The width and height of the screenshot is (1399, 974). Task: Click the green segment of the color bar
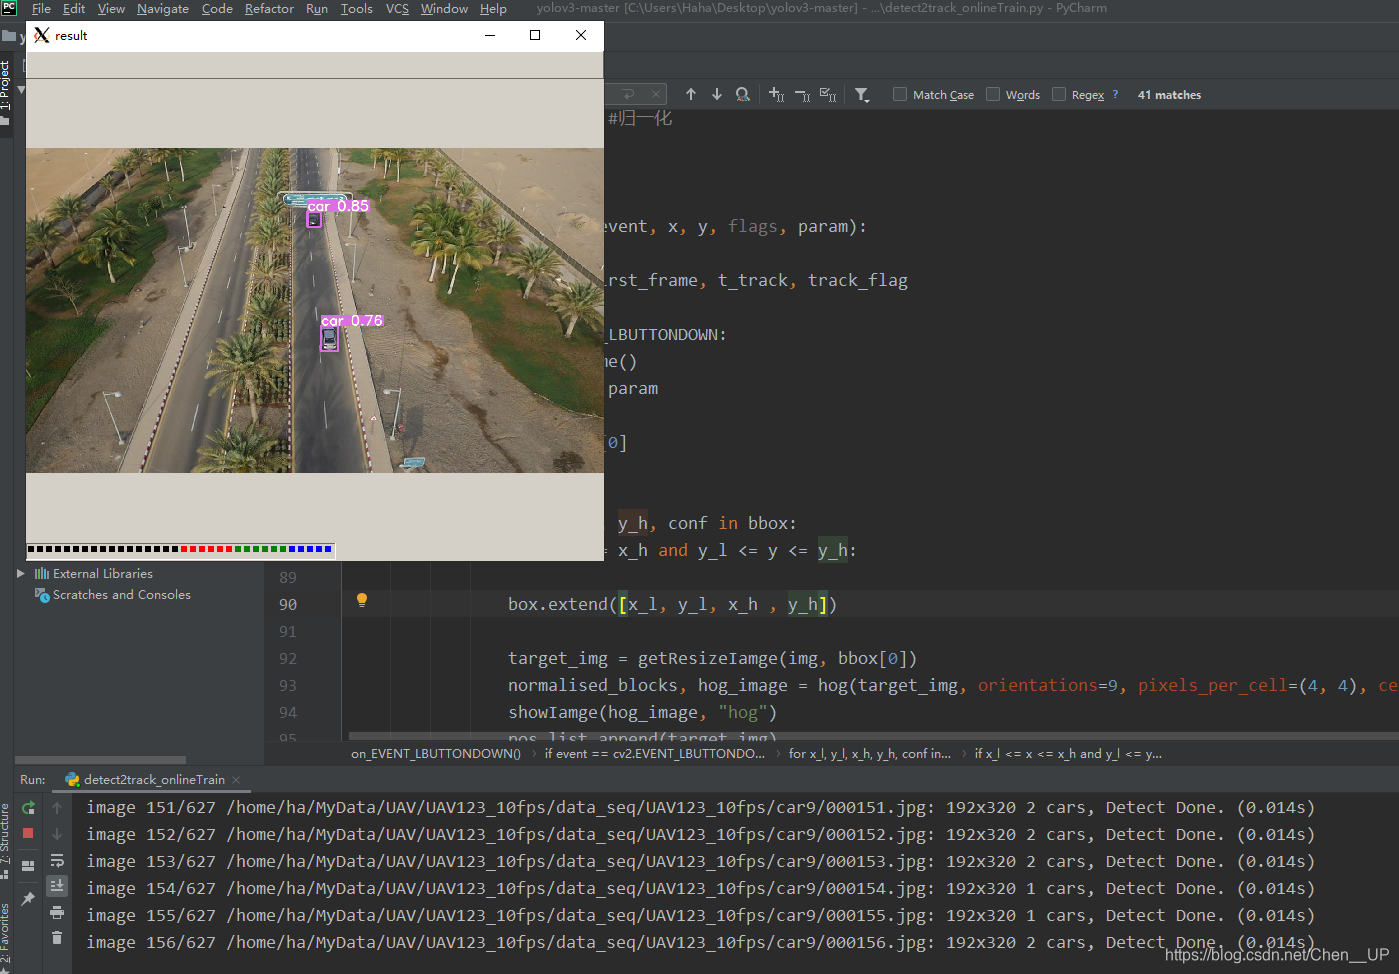coord(260,548)
